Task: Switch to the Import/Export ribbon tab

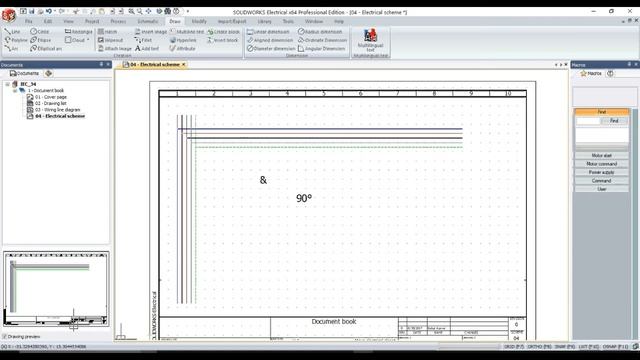Action: click(x=232, y=21)
